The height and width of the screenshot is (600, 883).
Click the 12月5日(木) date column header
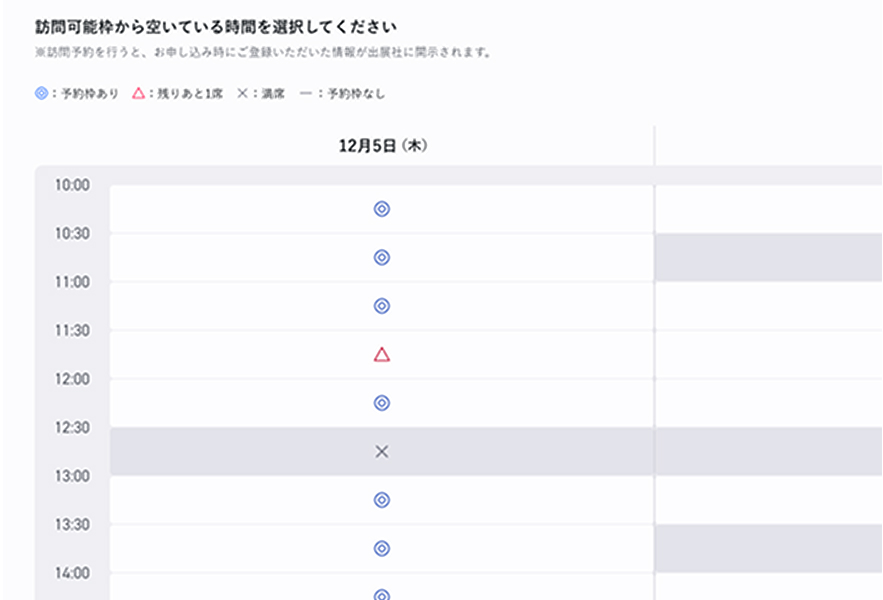click(x=382, y=146)
